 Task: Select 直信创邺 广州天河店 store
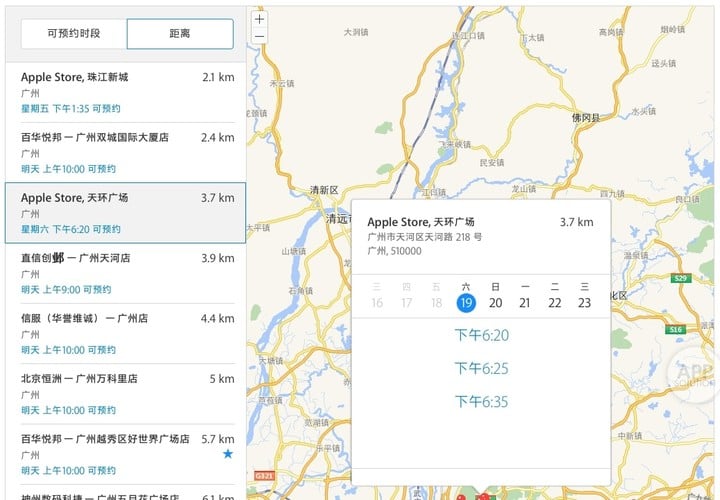tap(125, 273)
